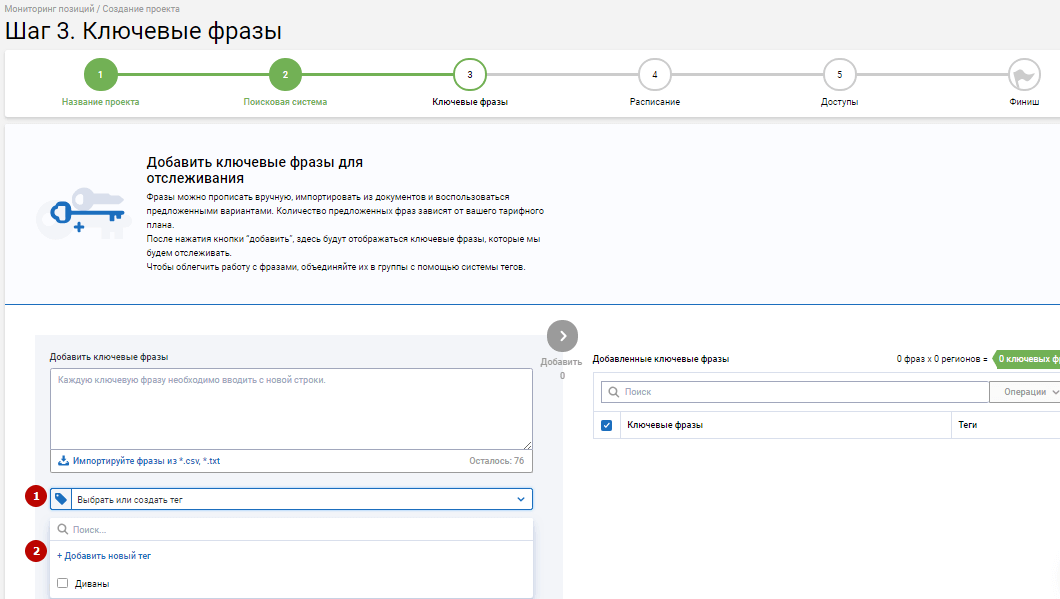The image size is (1060, 599).
Task: Click the gray arrow Add button
Action: tap(563, 336)
